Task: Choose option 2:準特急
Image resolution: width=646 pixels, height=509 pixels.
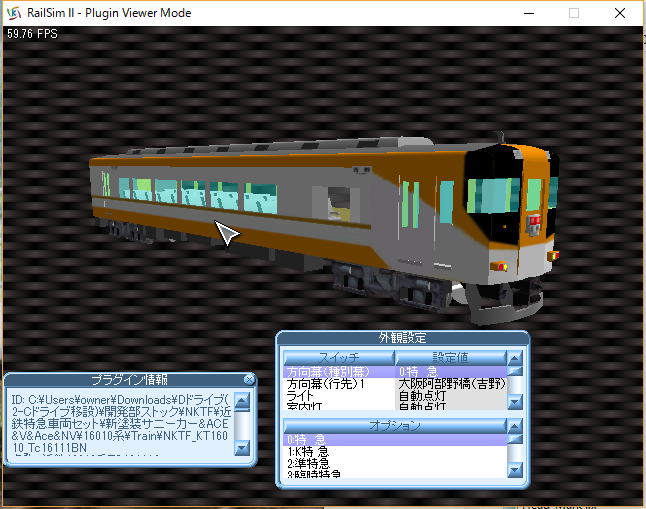Action: 395,463
